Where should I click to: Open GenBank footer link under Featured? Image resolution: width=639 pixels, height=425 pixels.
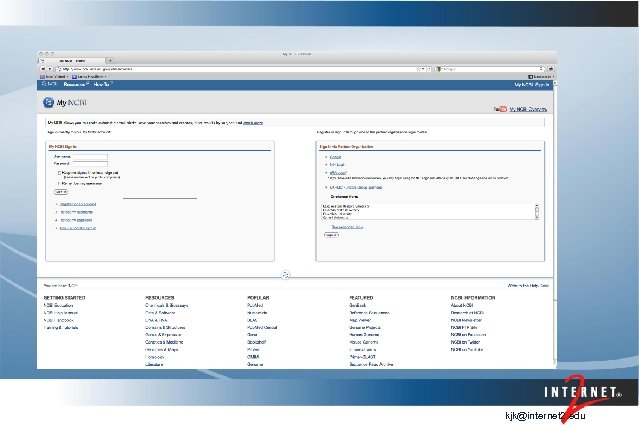tap(357, 305)
